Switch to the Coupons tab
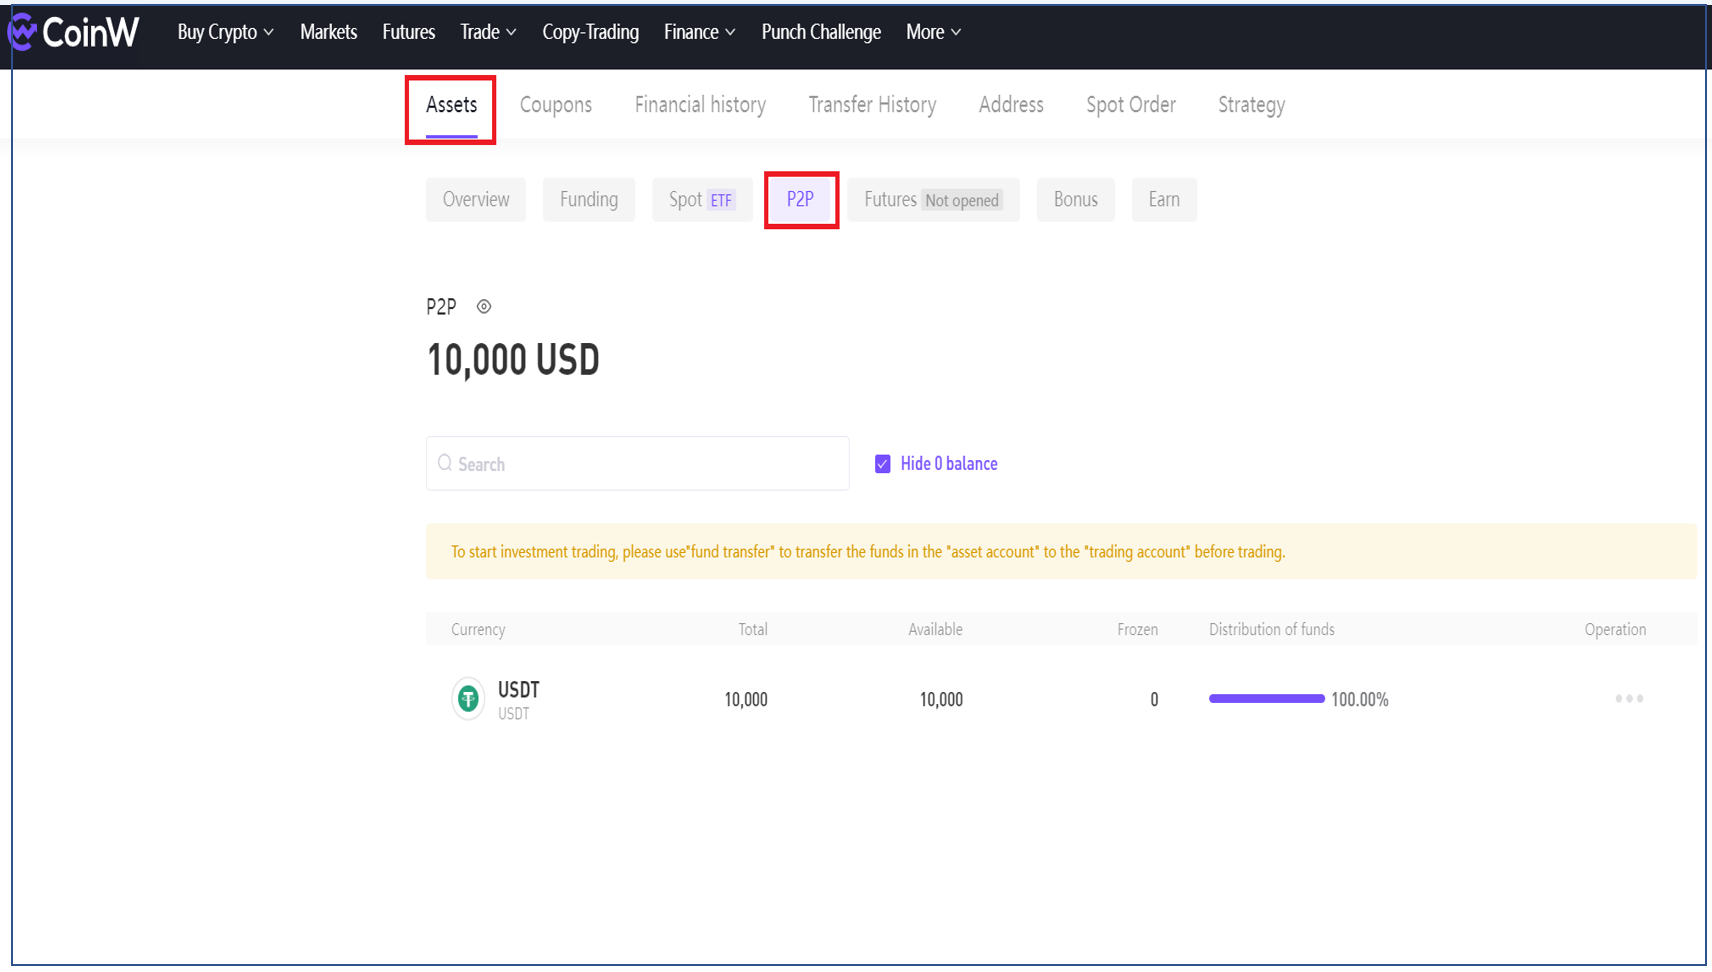This screenshot has width=1712, height=972. pyautogui.click(x=556, y=105)
